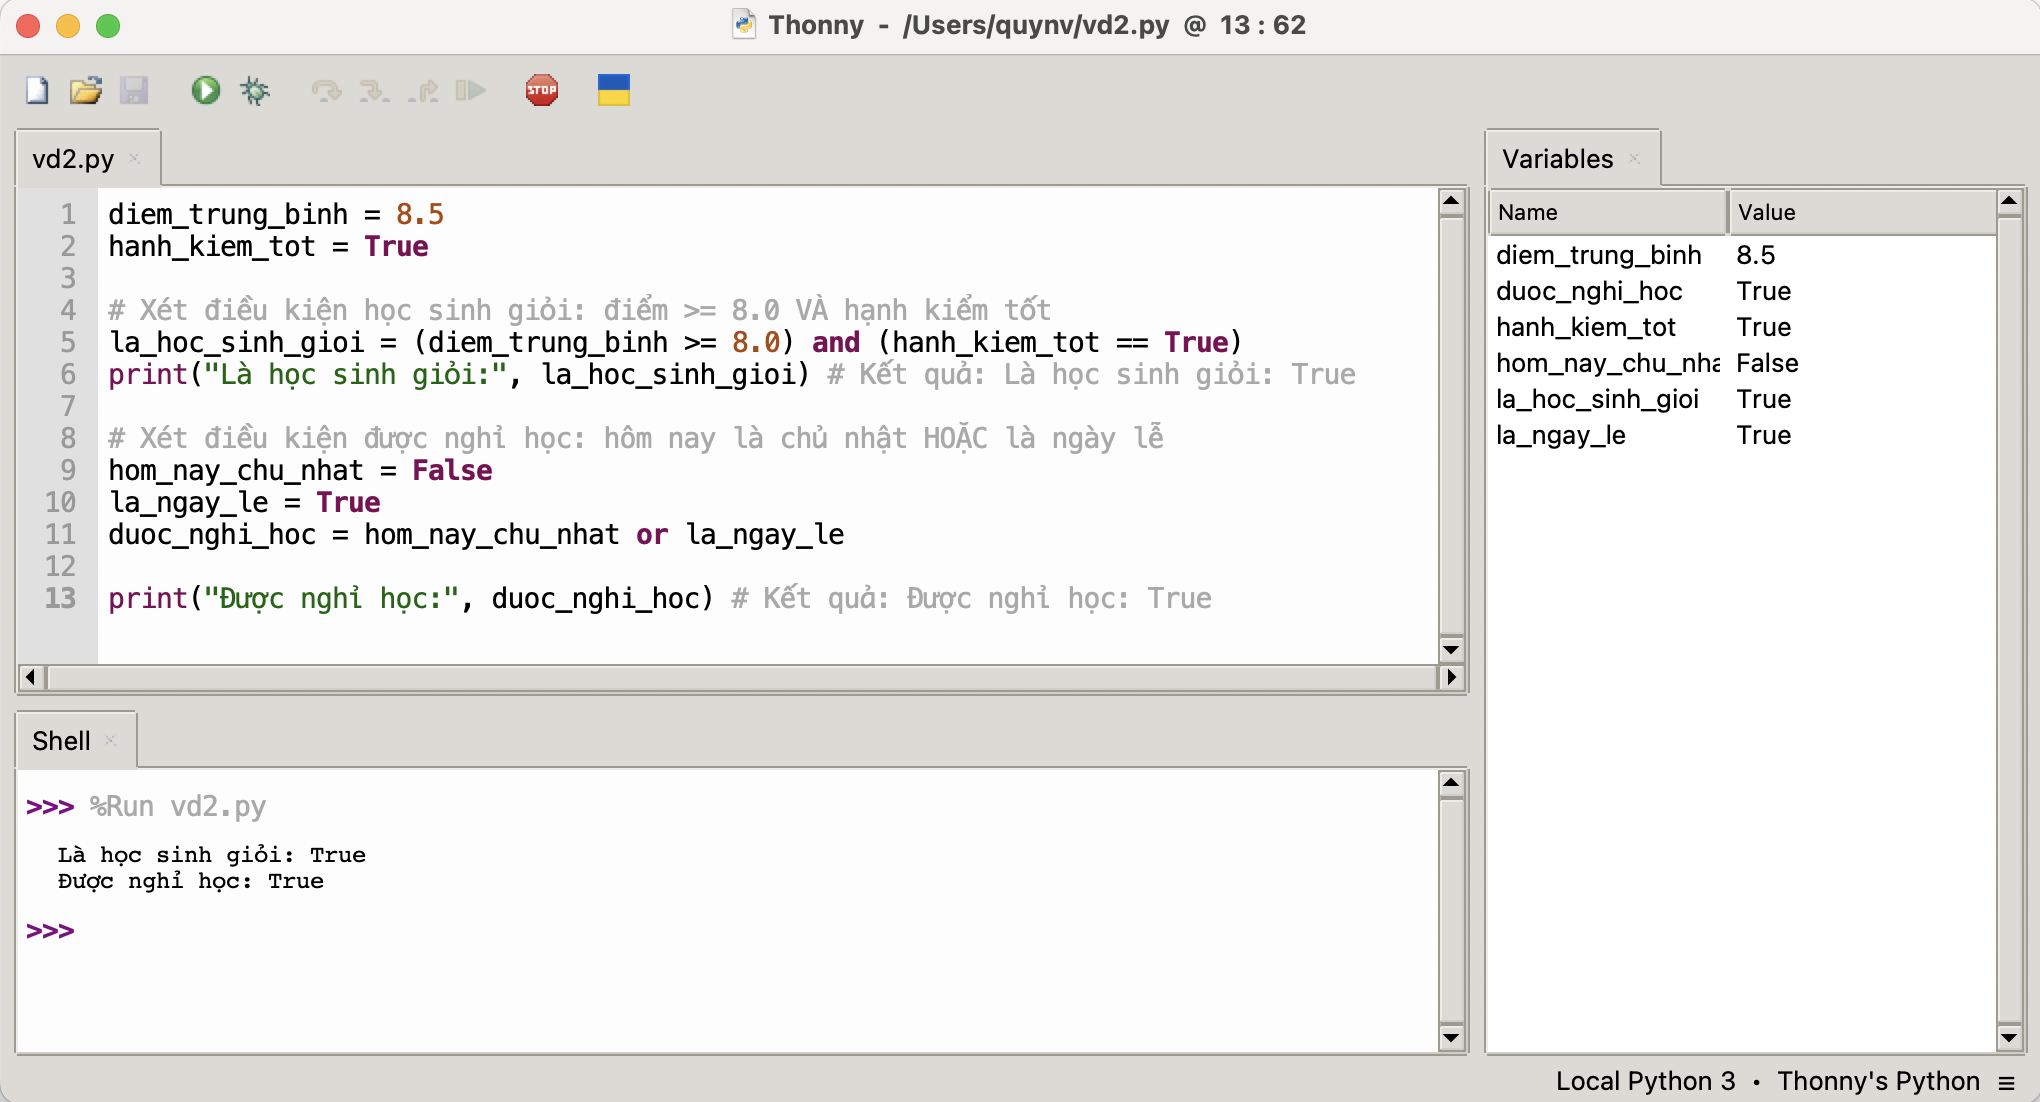Open a file with folder icon
Image resolution: width=2040 pixels, height=1102 pixels.
[x=86, y=91]
